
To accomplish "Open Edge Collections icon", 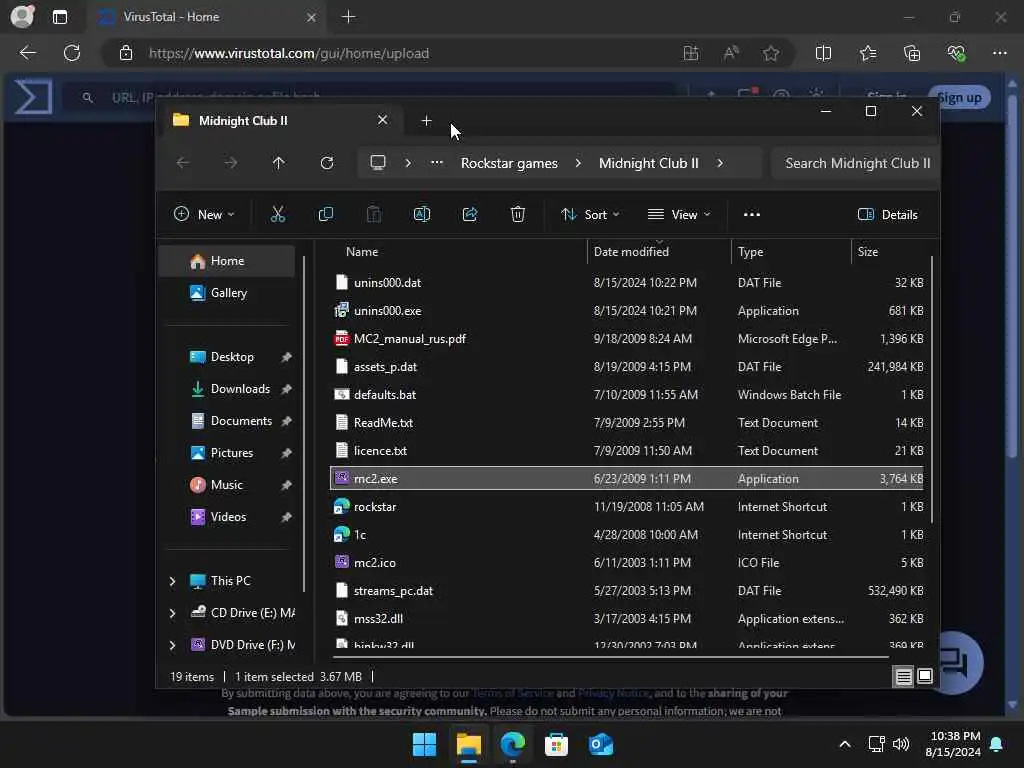I will [912, 53].
